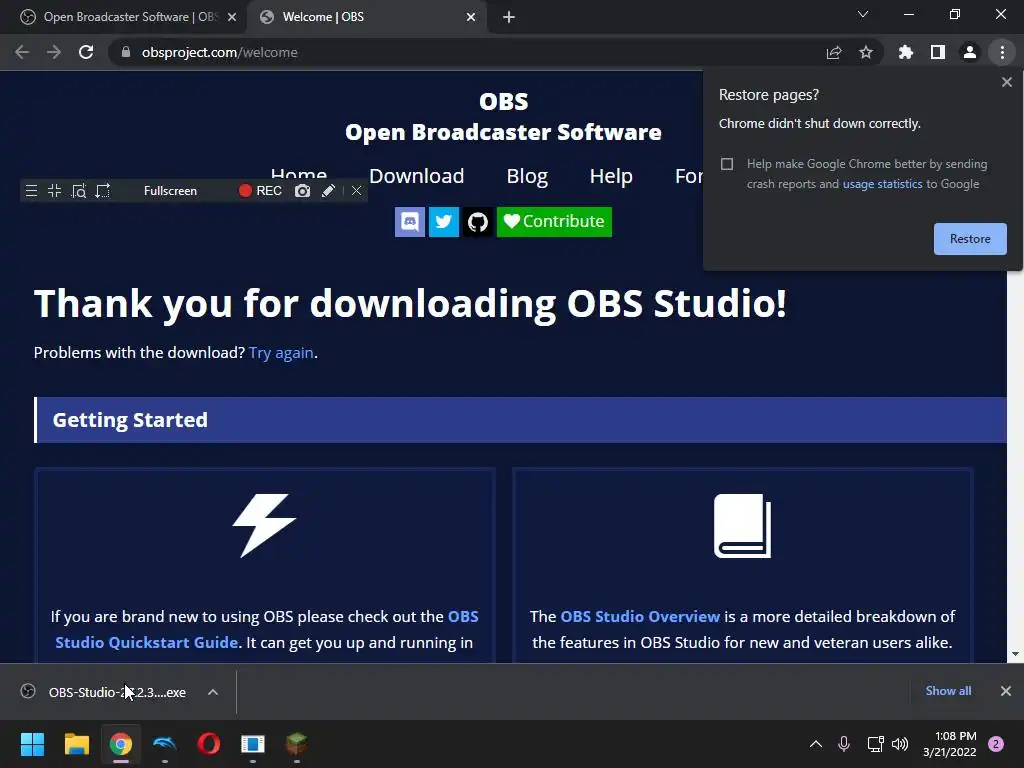Go forward in browser history
This screenshot has width=1024, height=768.
click(x=54, y=52)
